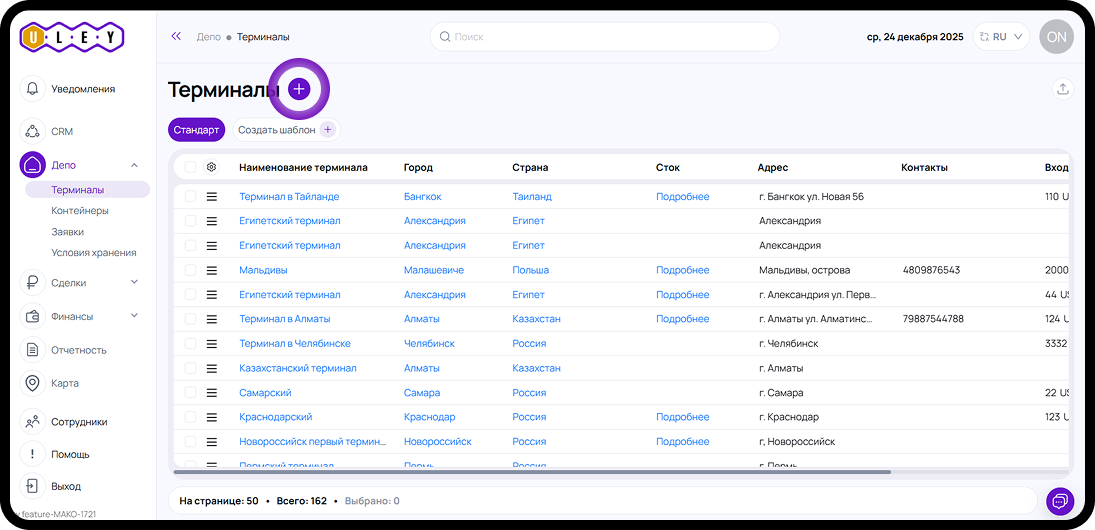
Task: Open Сделки ruble icon
Action: pos(32,283)
